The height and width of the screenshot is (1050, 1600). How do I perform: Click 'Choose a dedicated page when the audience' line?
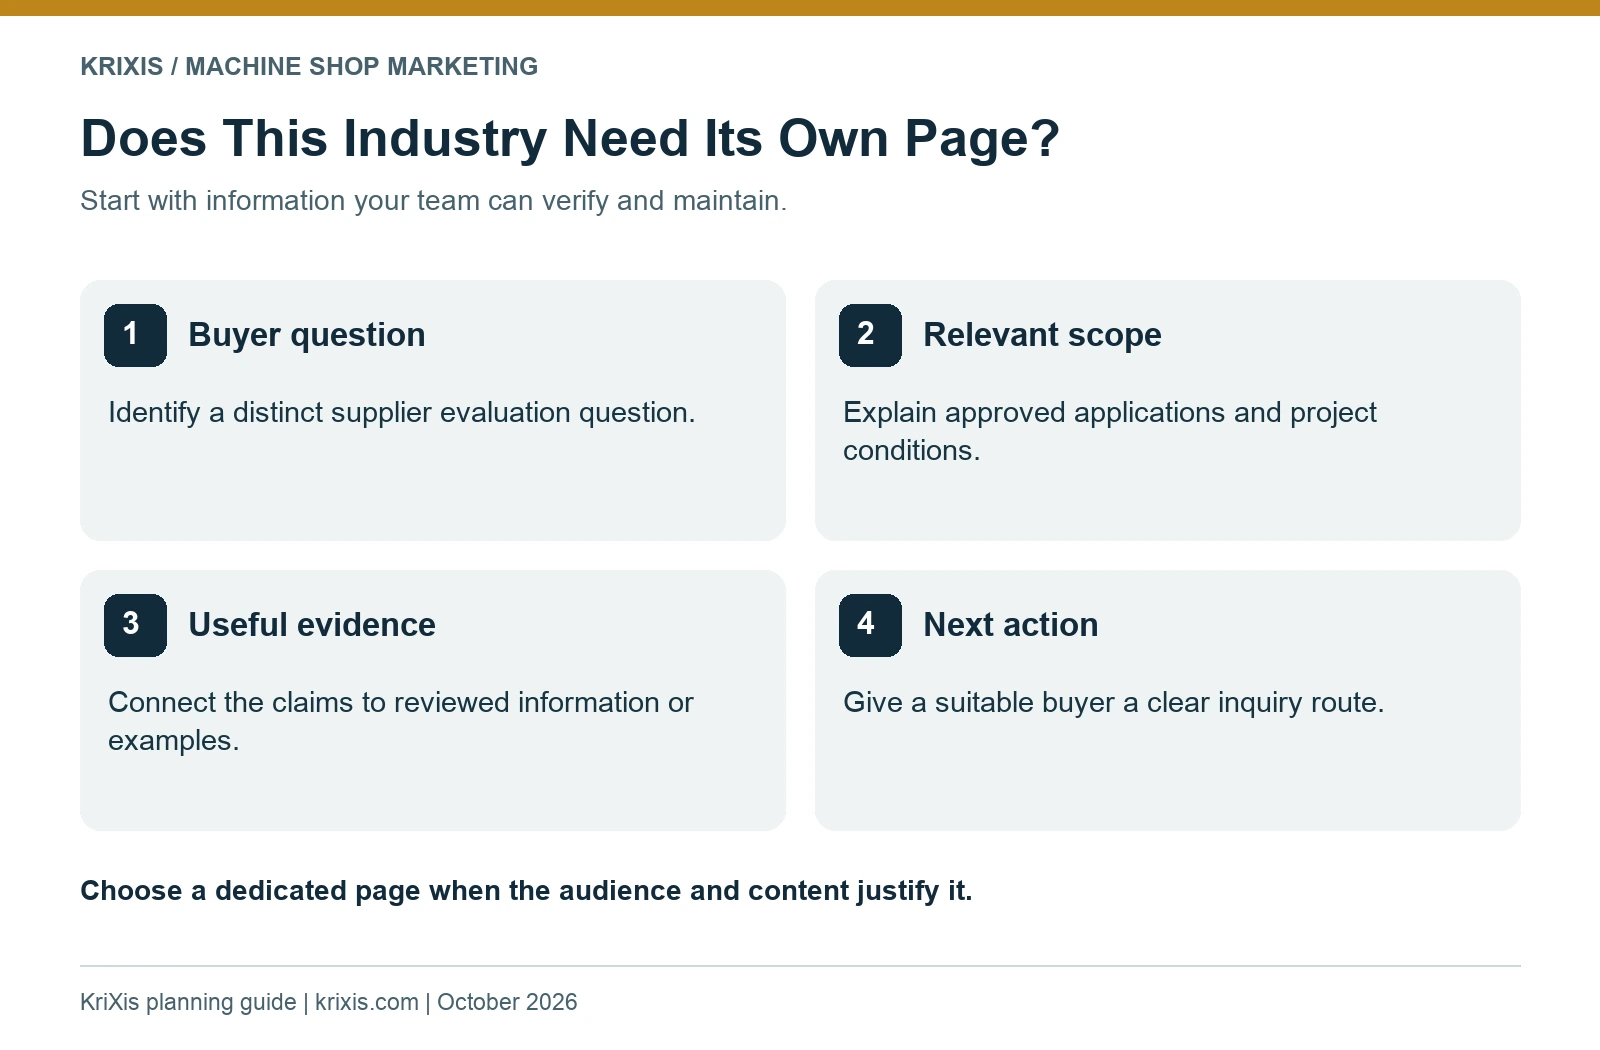(x=526, y=890)
